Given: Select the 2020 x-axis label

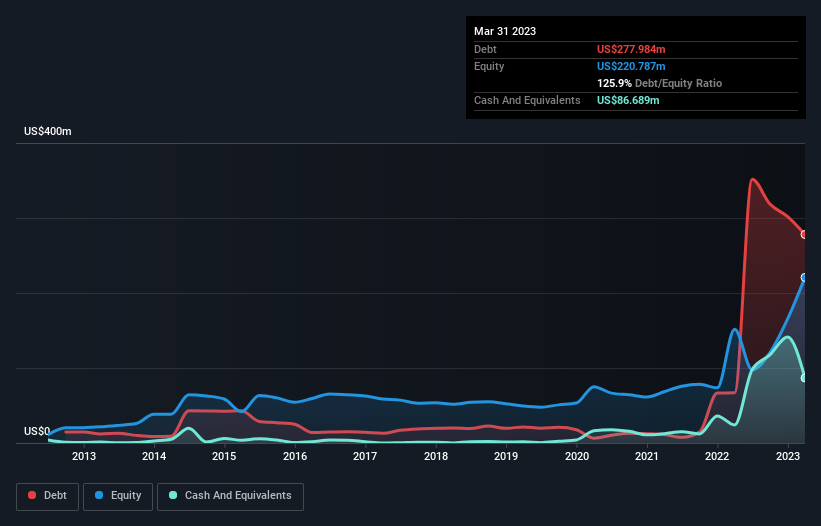Looking at the screenshot, I should point(576,456).
